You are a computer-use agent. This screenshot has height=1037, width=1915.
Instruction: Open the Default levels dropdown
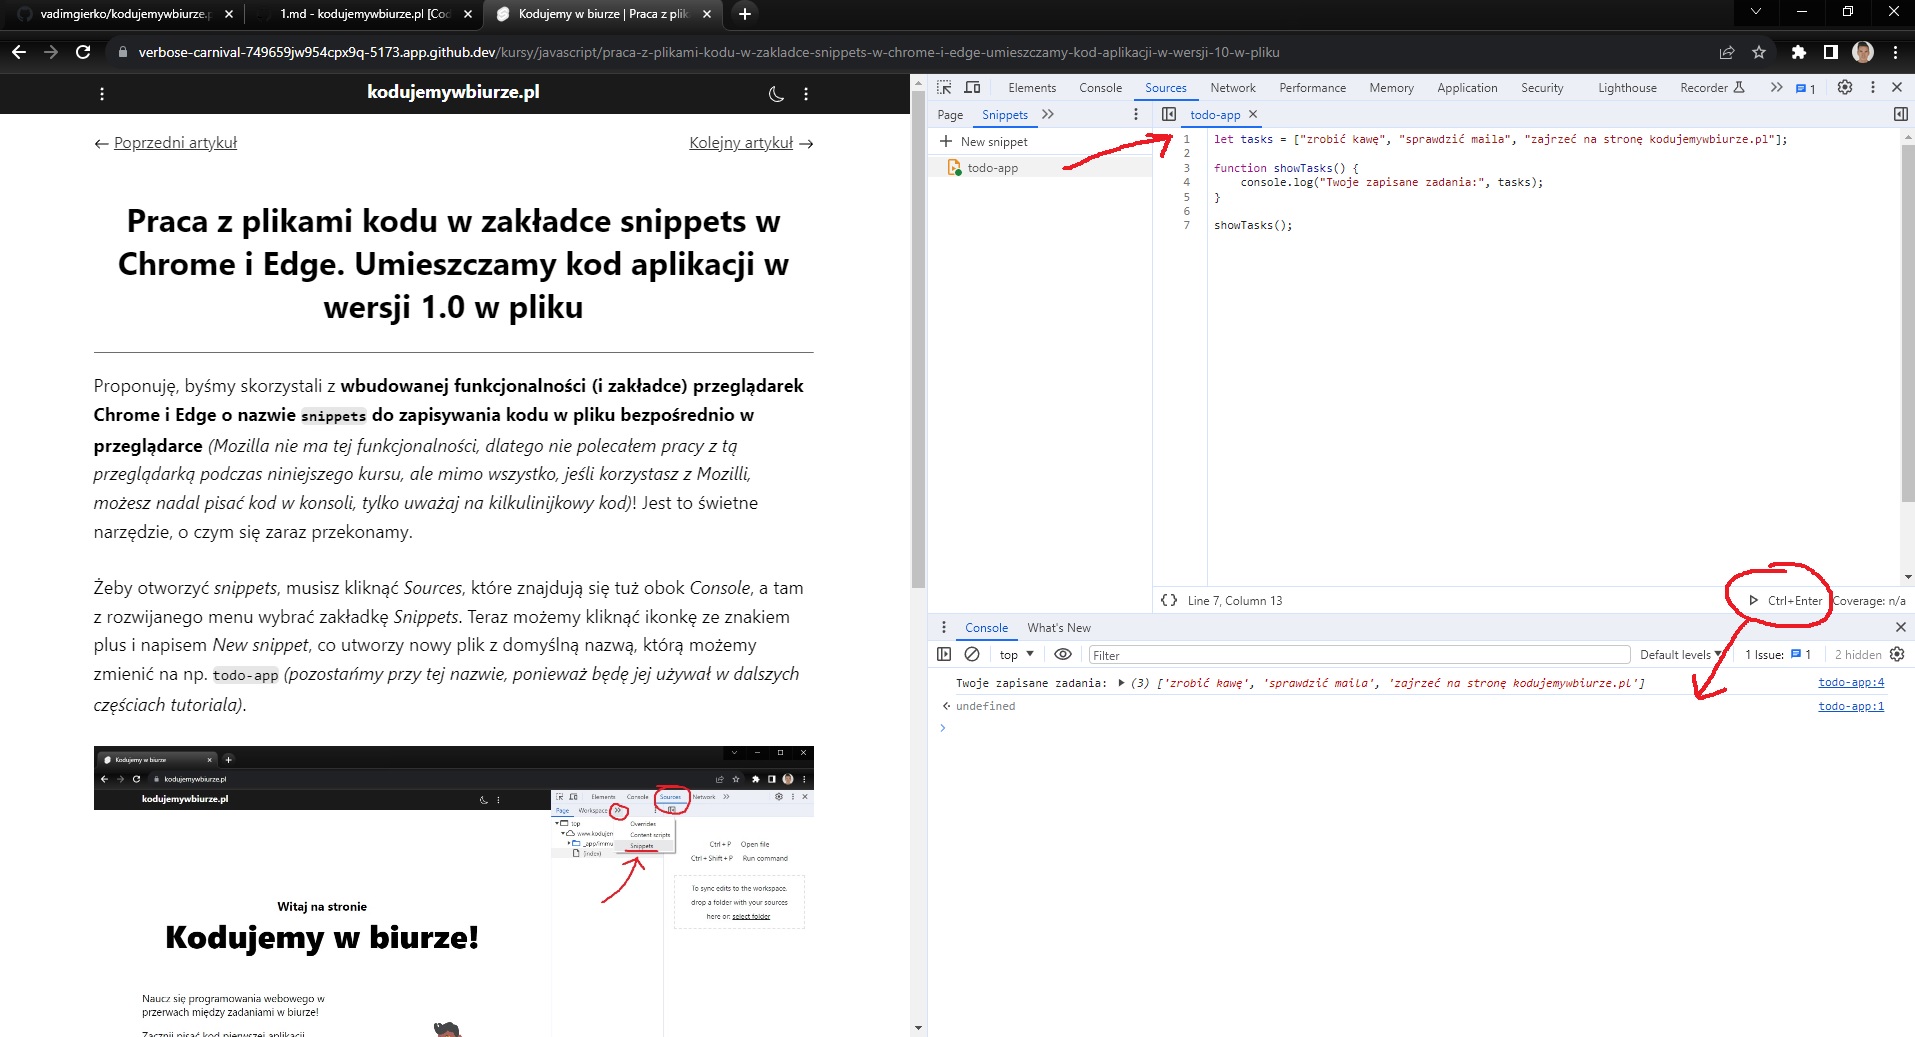click(x=1681, y=655)
